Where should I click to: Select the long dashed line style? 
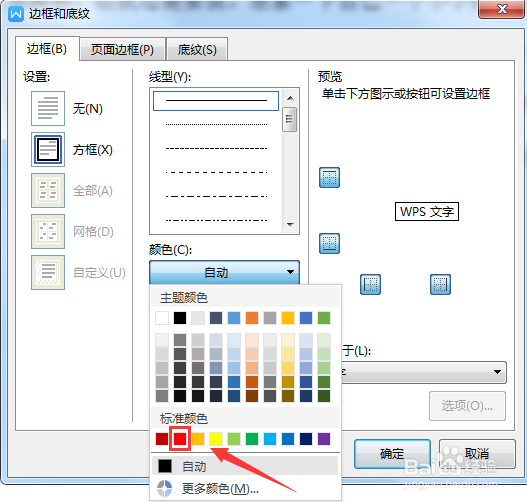pyautogui.click(x=216, y=173)
